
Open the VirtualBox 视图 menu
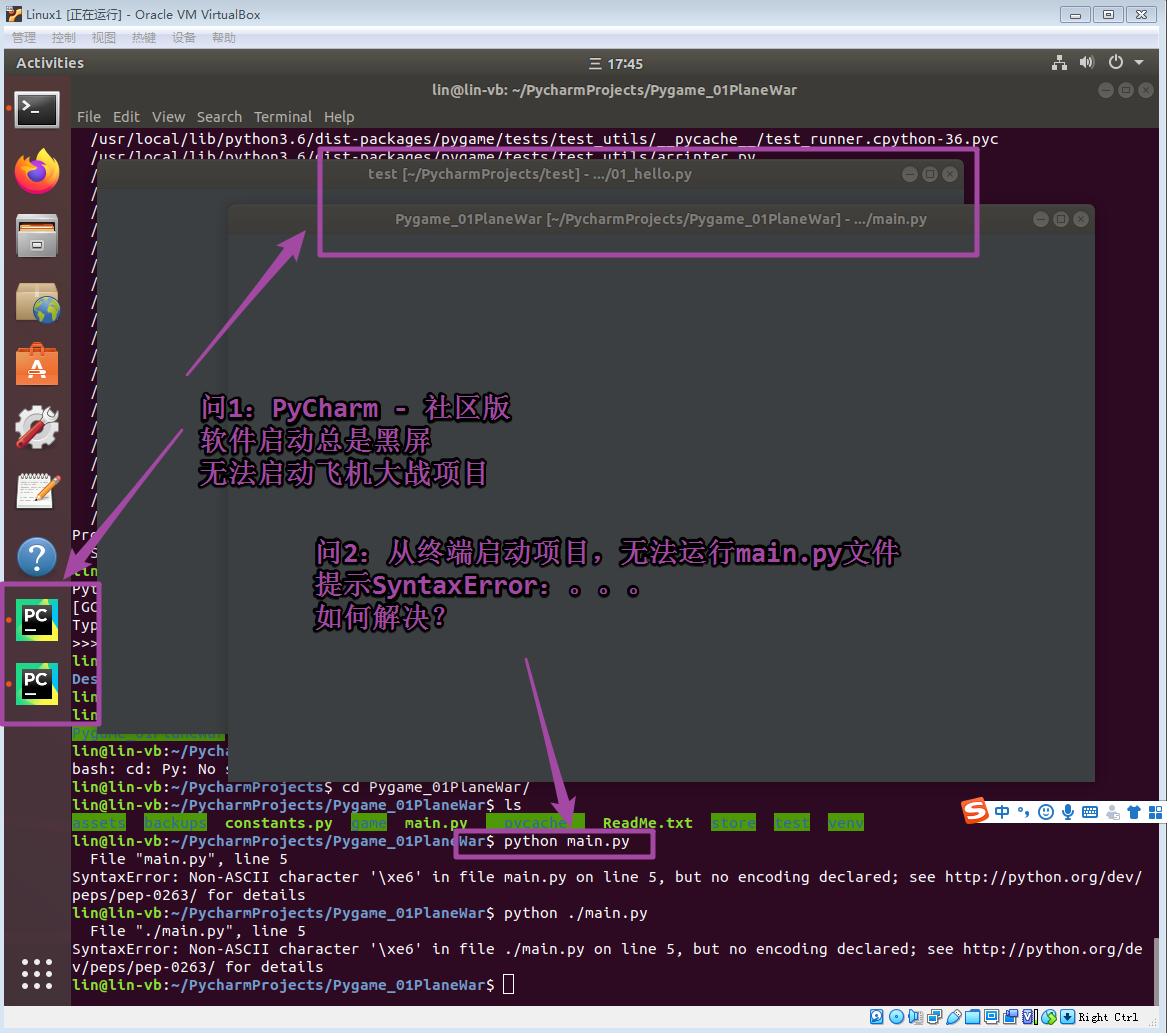103,37
